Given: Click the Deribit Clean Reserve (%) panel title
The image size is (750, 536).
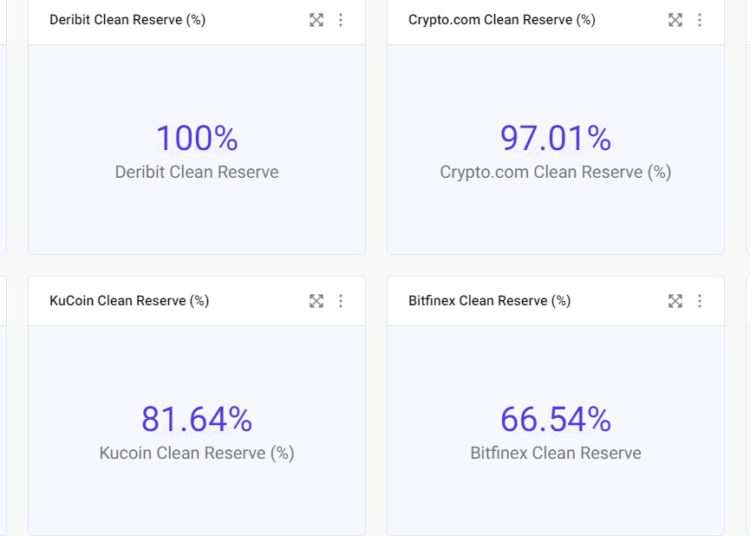Looking at the screenshot, I should (127, 20).
